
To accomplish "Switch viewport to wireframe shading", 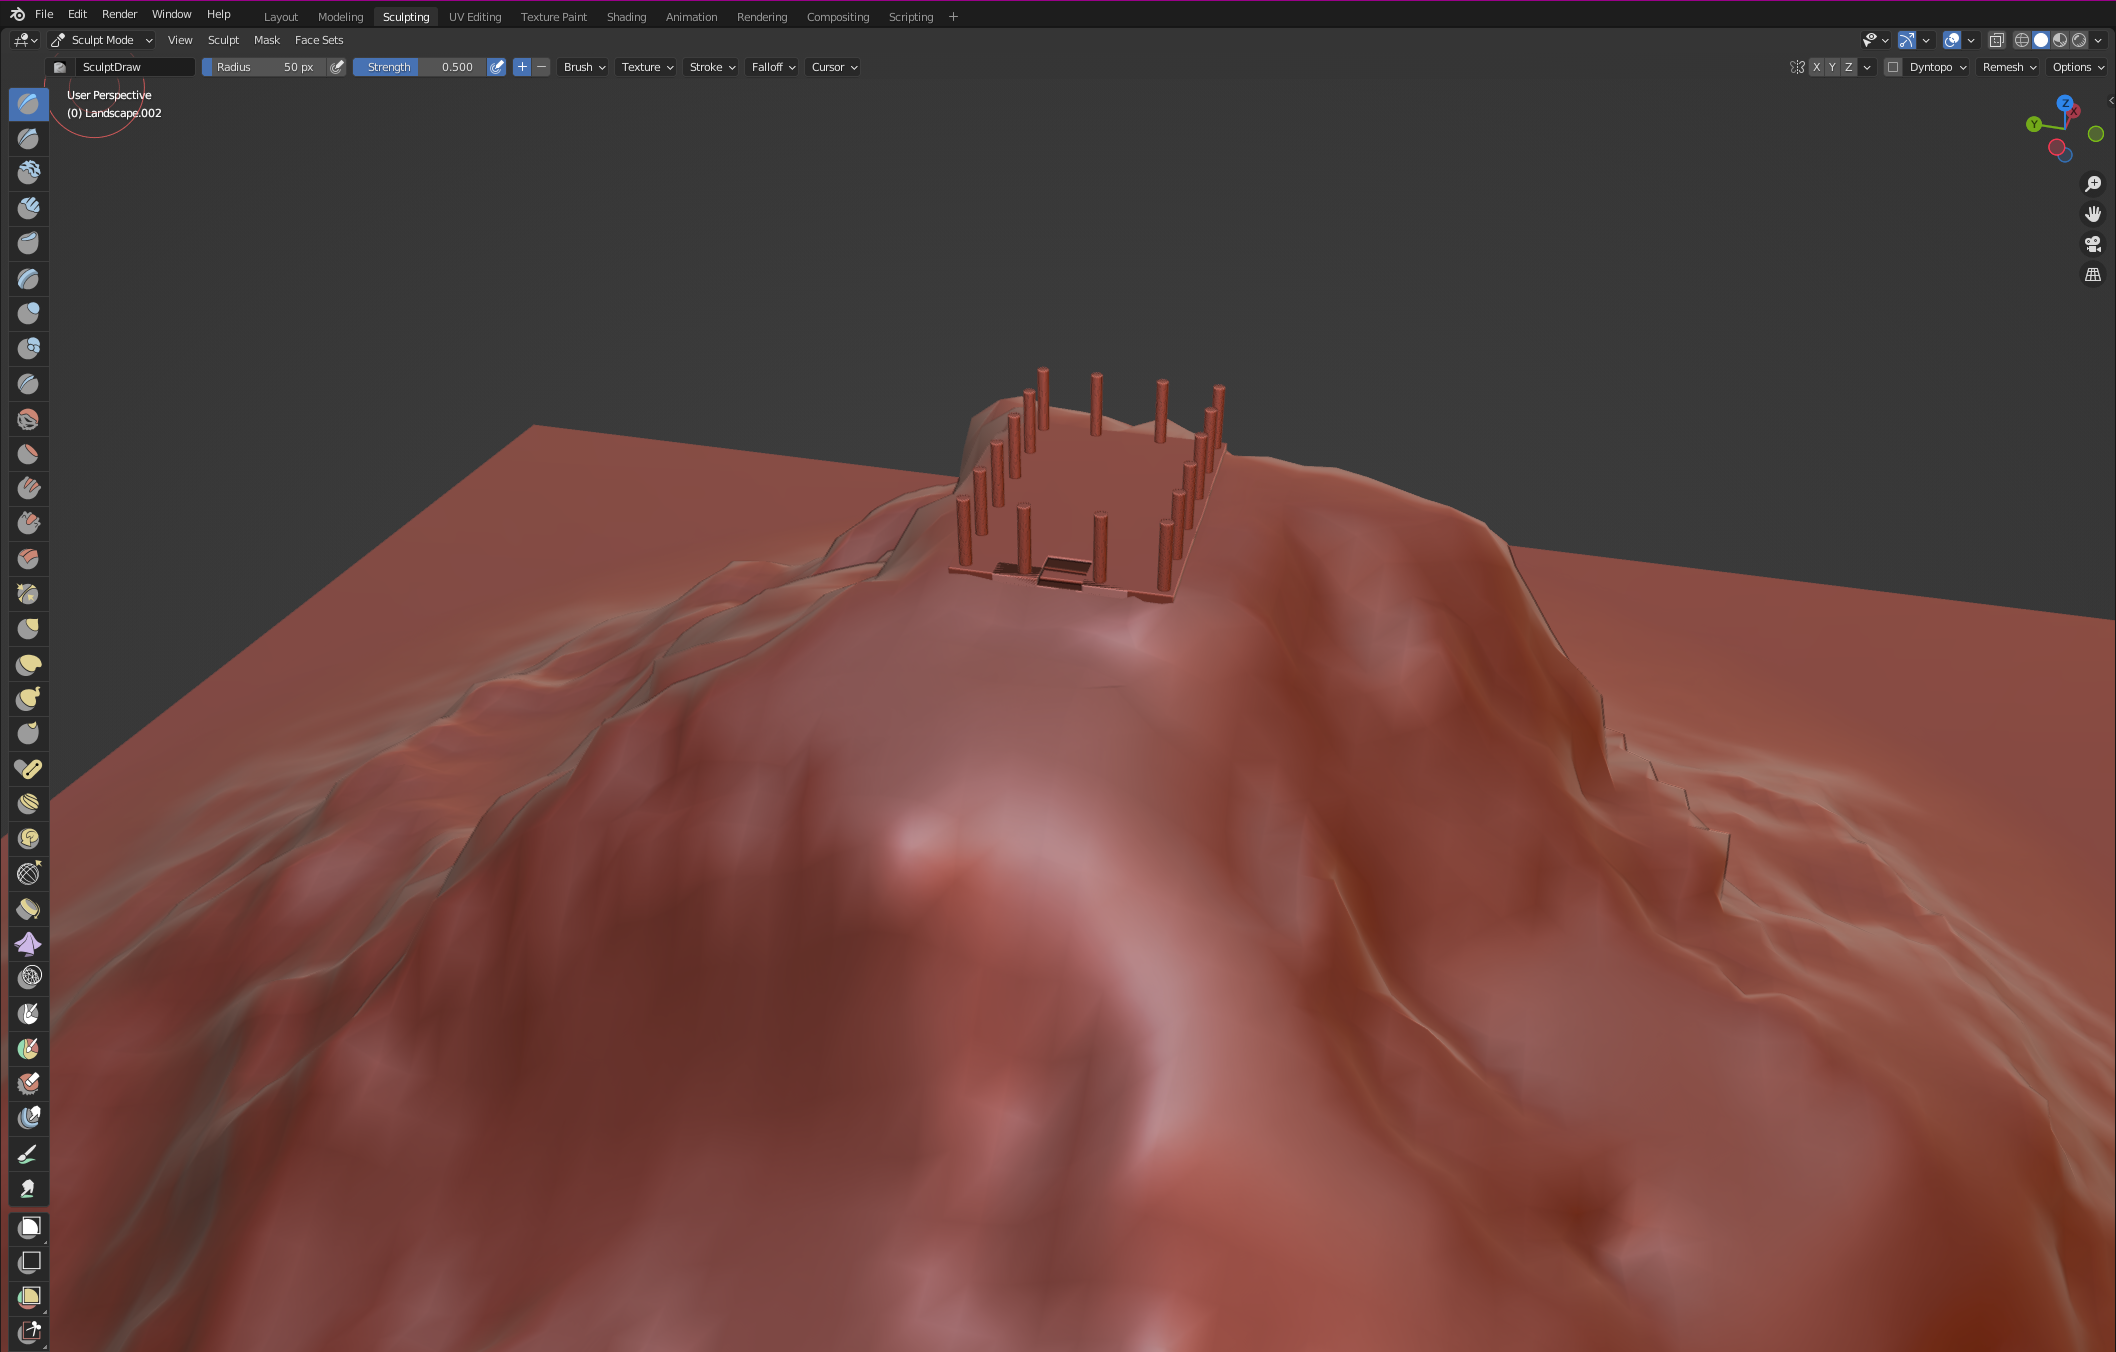I will pyautogui.click(x=2021, y=40).
